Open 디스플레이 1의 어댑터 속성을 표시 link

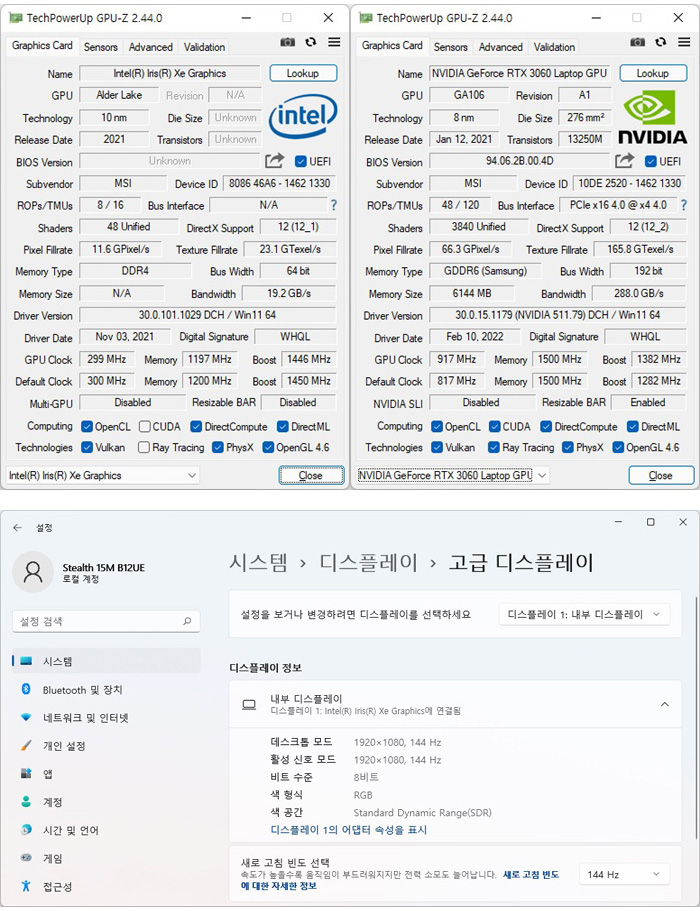pyautogui.click(x=349, y=830)
